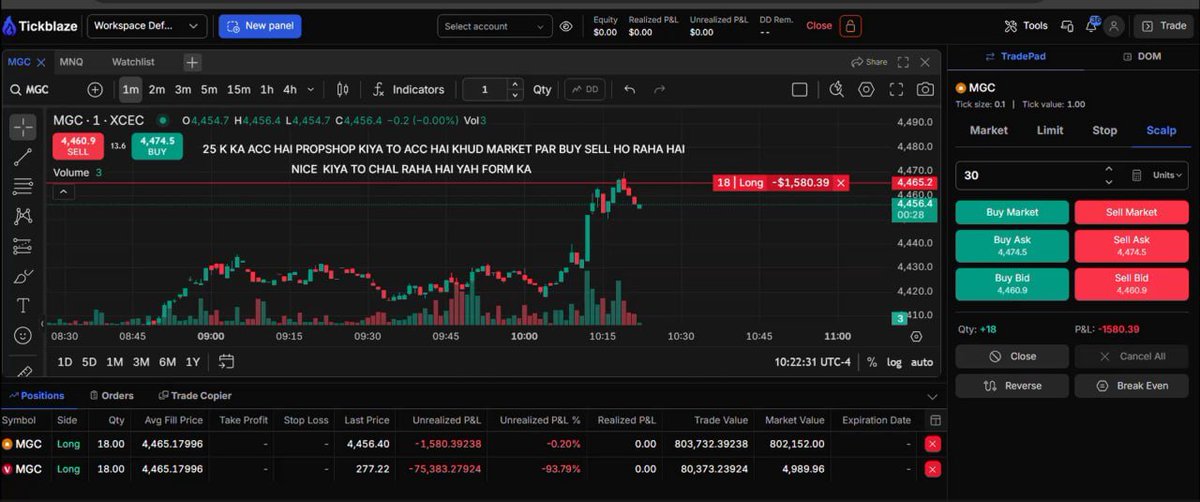This screenshot has height=502, width=1200.
Task: Click the New panel button
Action: coord(260,26)
